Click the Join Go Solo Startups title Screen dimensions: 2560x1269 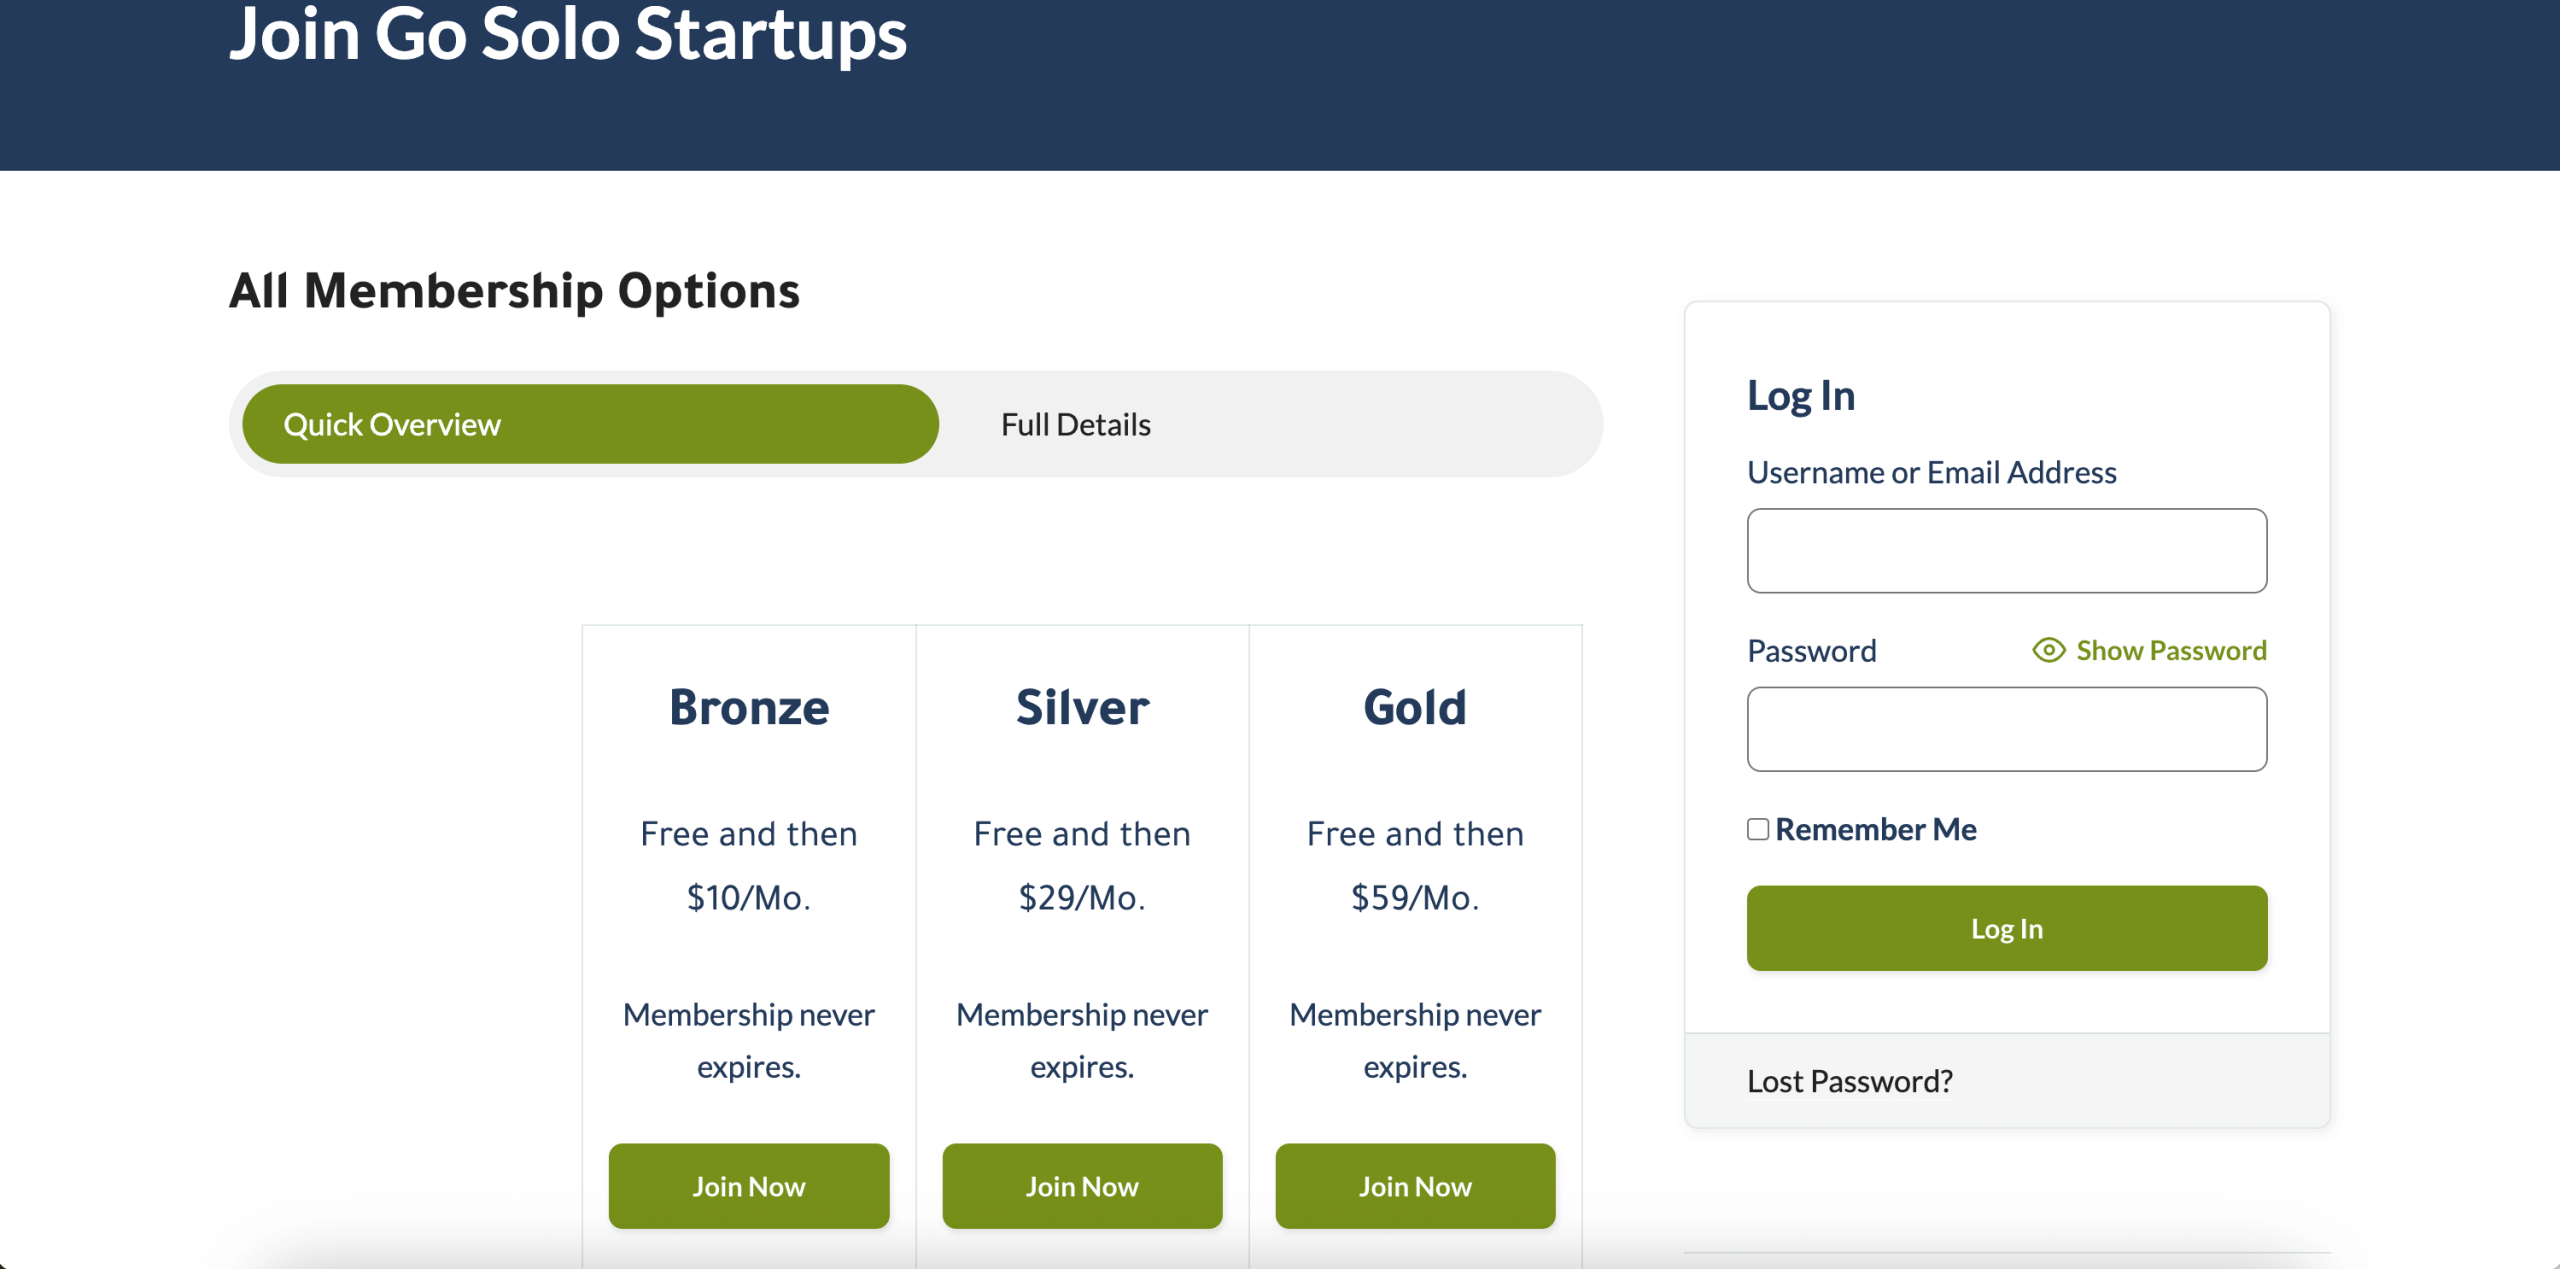pos(567,35)
